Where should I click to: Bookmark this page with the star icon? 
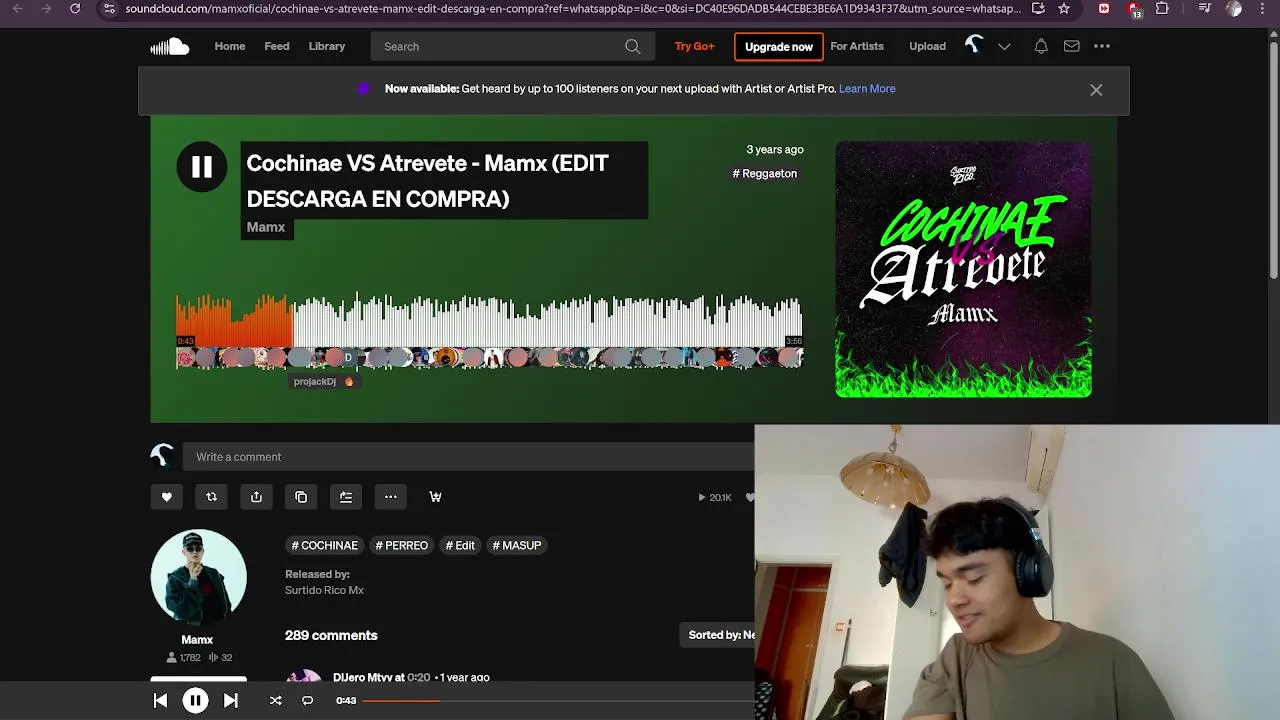[1064, 8]
